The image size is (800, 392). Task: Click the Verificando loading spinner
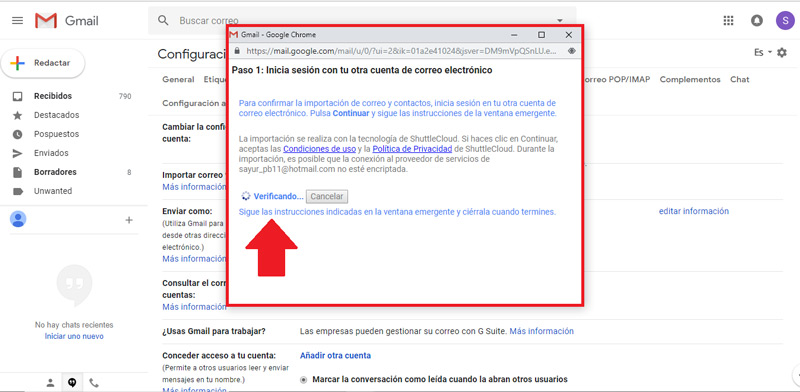246,197
